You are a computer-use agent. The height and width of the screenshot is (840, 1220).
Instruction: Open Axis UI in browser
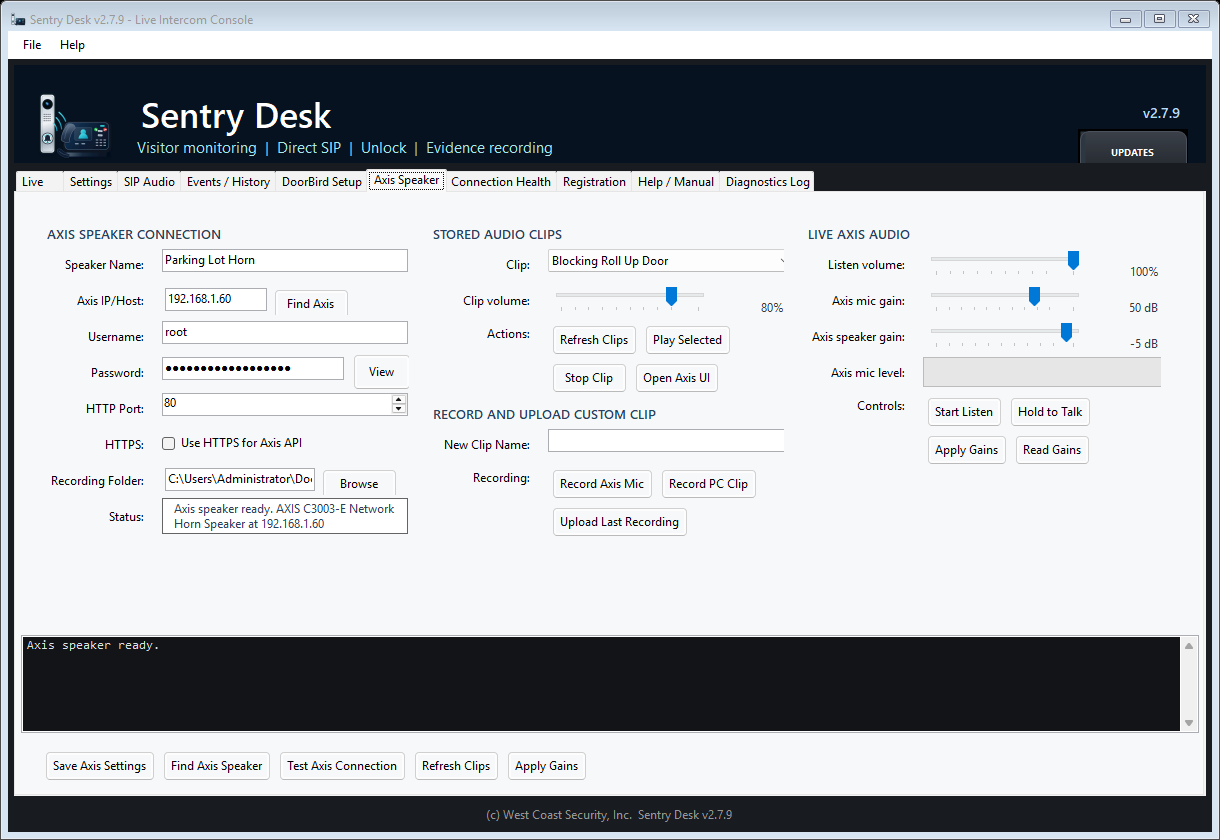tap(677, 378)
